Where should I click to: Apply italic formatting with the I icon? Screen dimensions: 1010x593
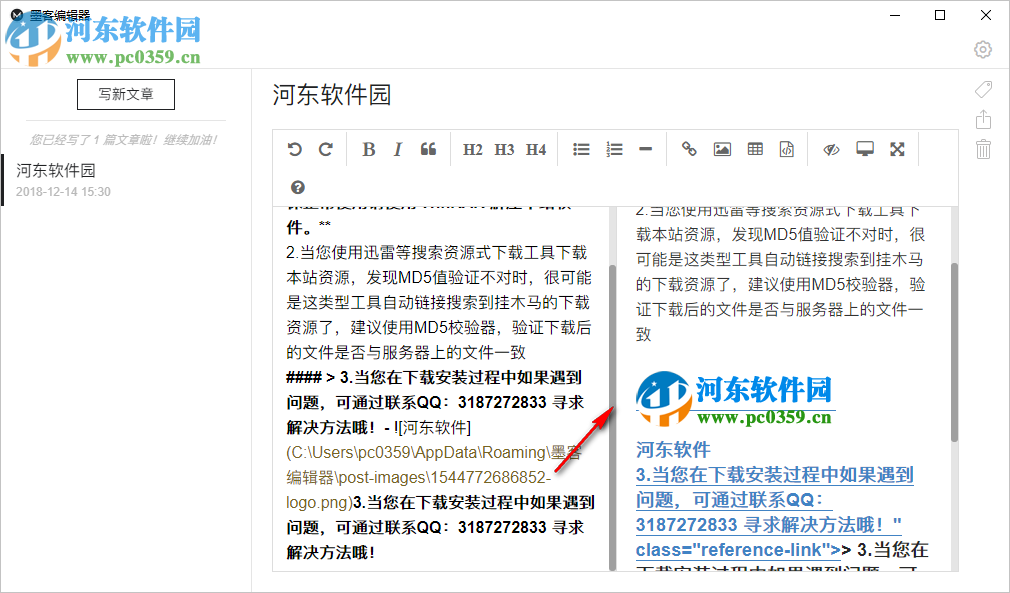(x=397, y=149)
